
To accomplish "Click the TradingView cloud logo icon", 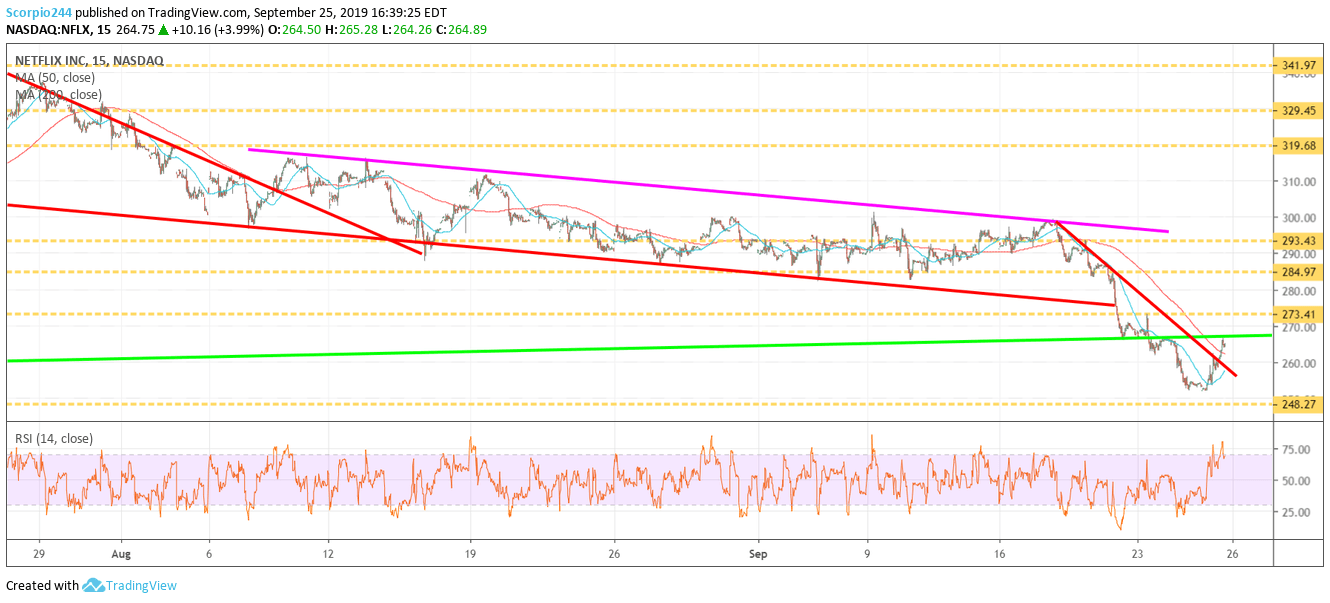I will click(x=93, y=585).
